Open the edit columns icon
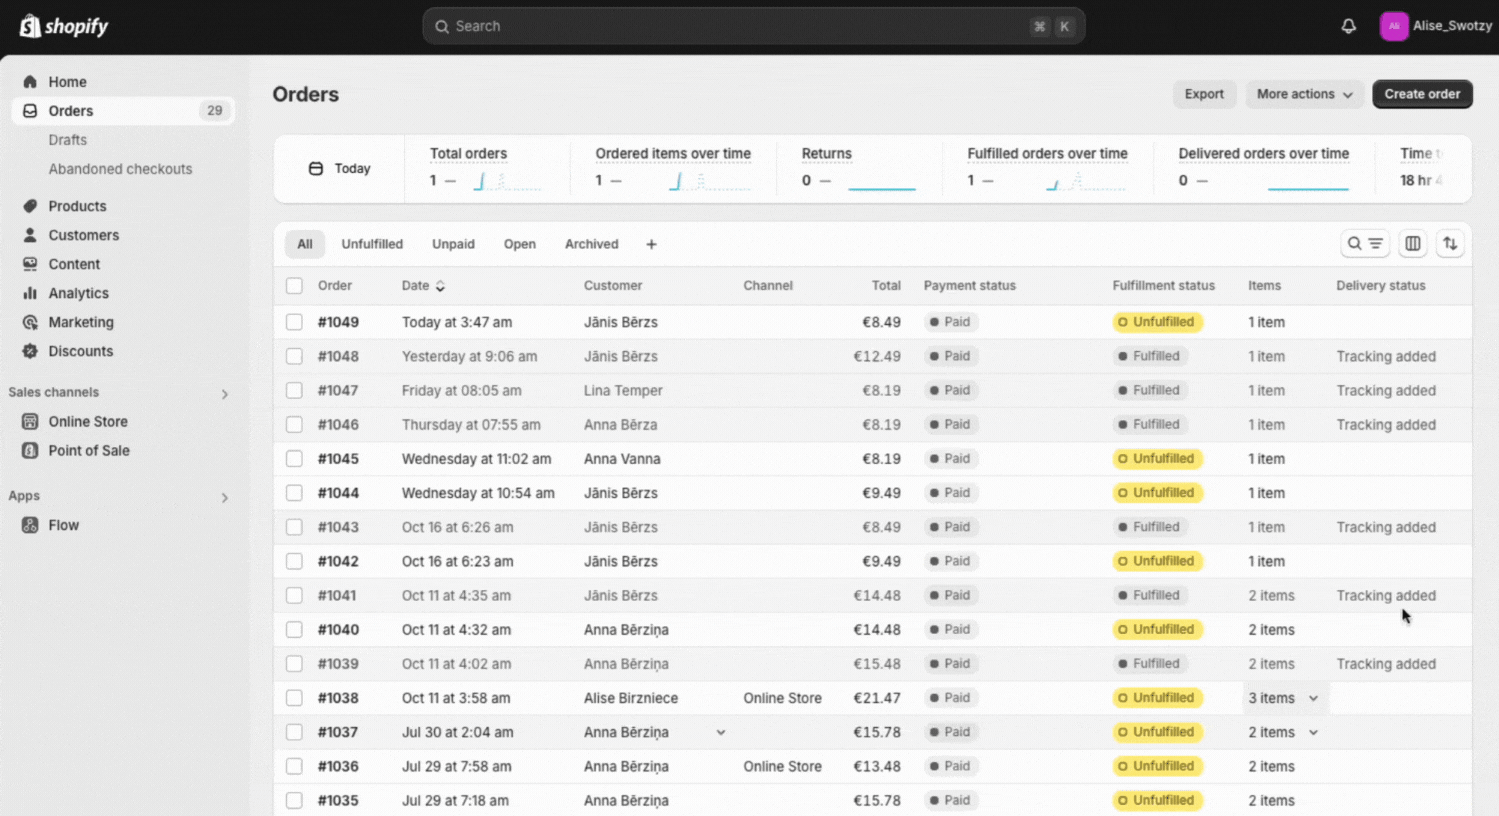The height and width of the screenshot is (816, 1499). 1412,243
